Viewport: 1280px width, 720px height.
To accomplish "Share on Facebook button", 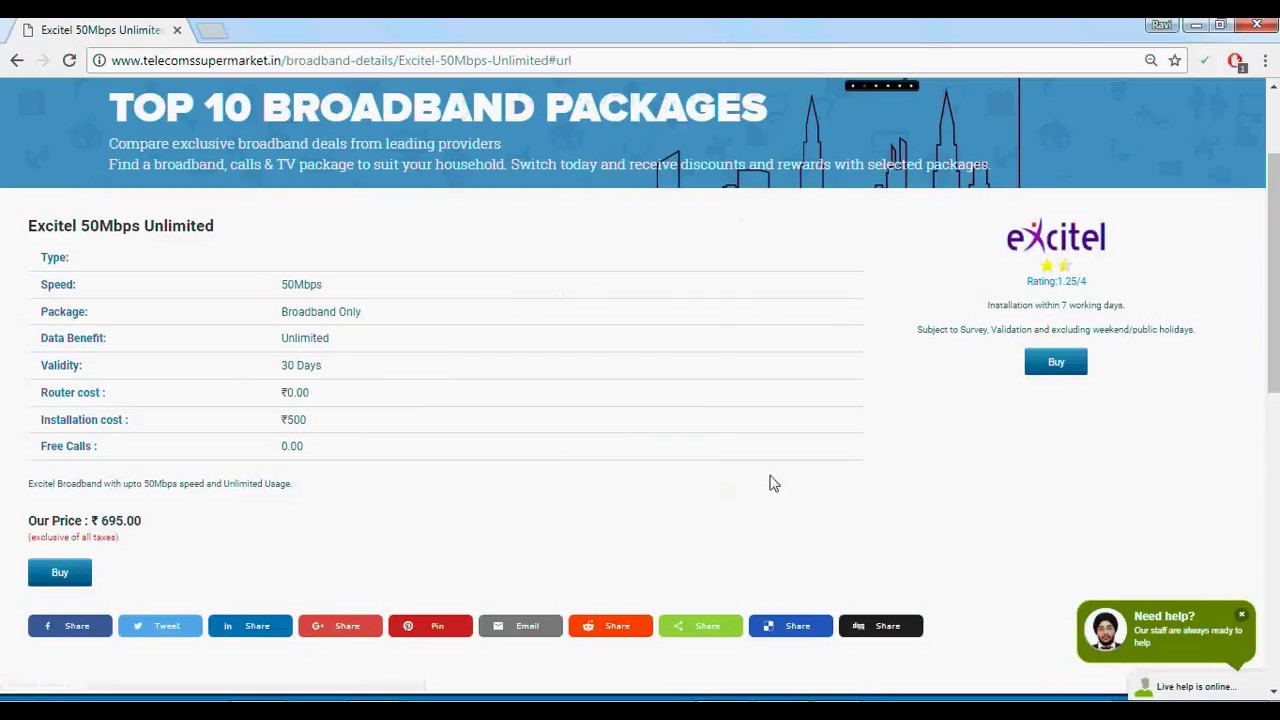I will click(70, 626).
